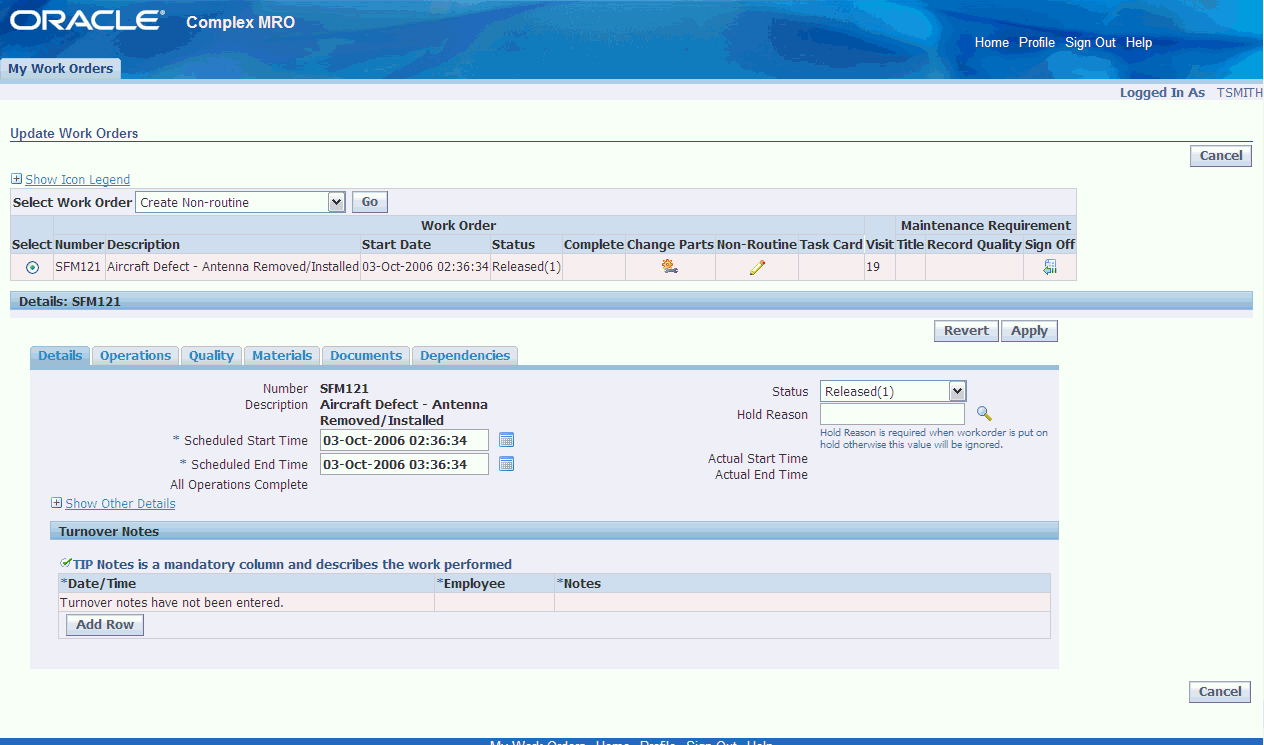Click the description 'Aircraft Defect - Antenna Removed/Installed' cell
1264x745 pixels.
233,267
